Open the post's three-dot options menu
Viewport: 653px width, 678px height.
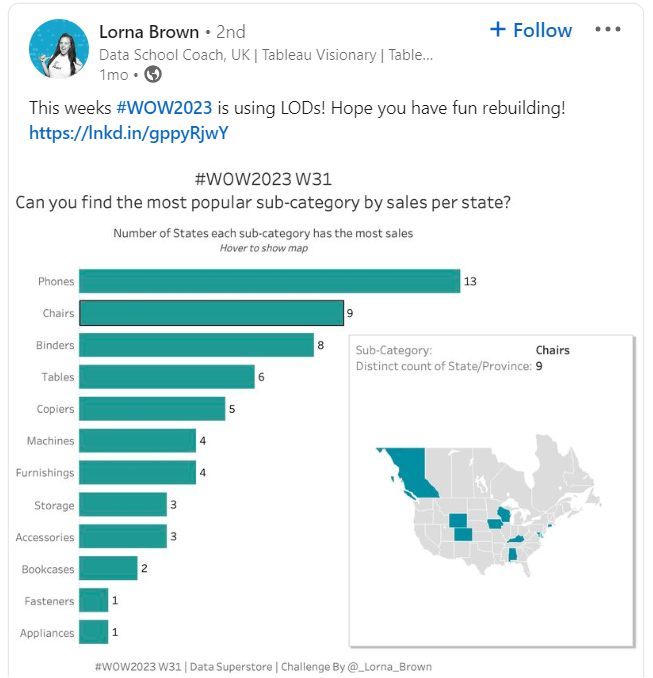coord(608,30)
